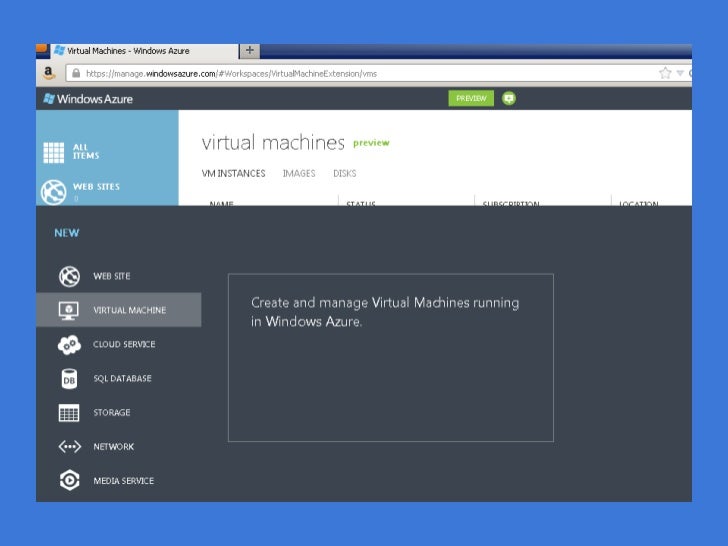The width and height of the screenshot is (728, 546).
Task: Open Web Sites label in the sidebar
Action: pyautogui.click(x=96, y=187)
